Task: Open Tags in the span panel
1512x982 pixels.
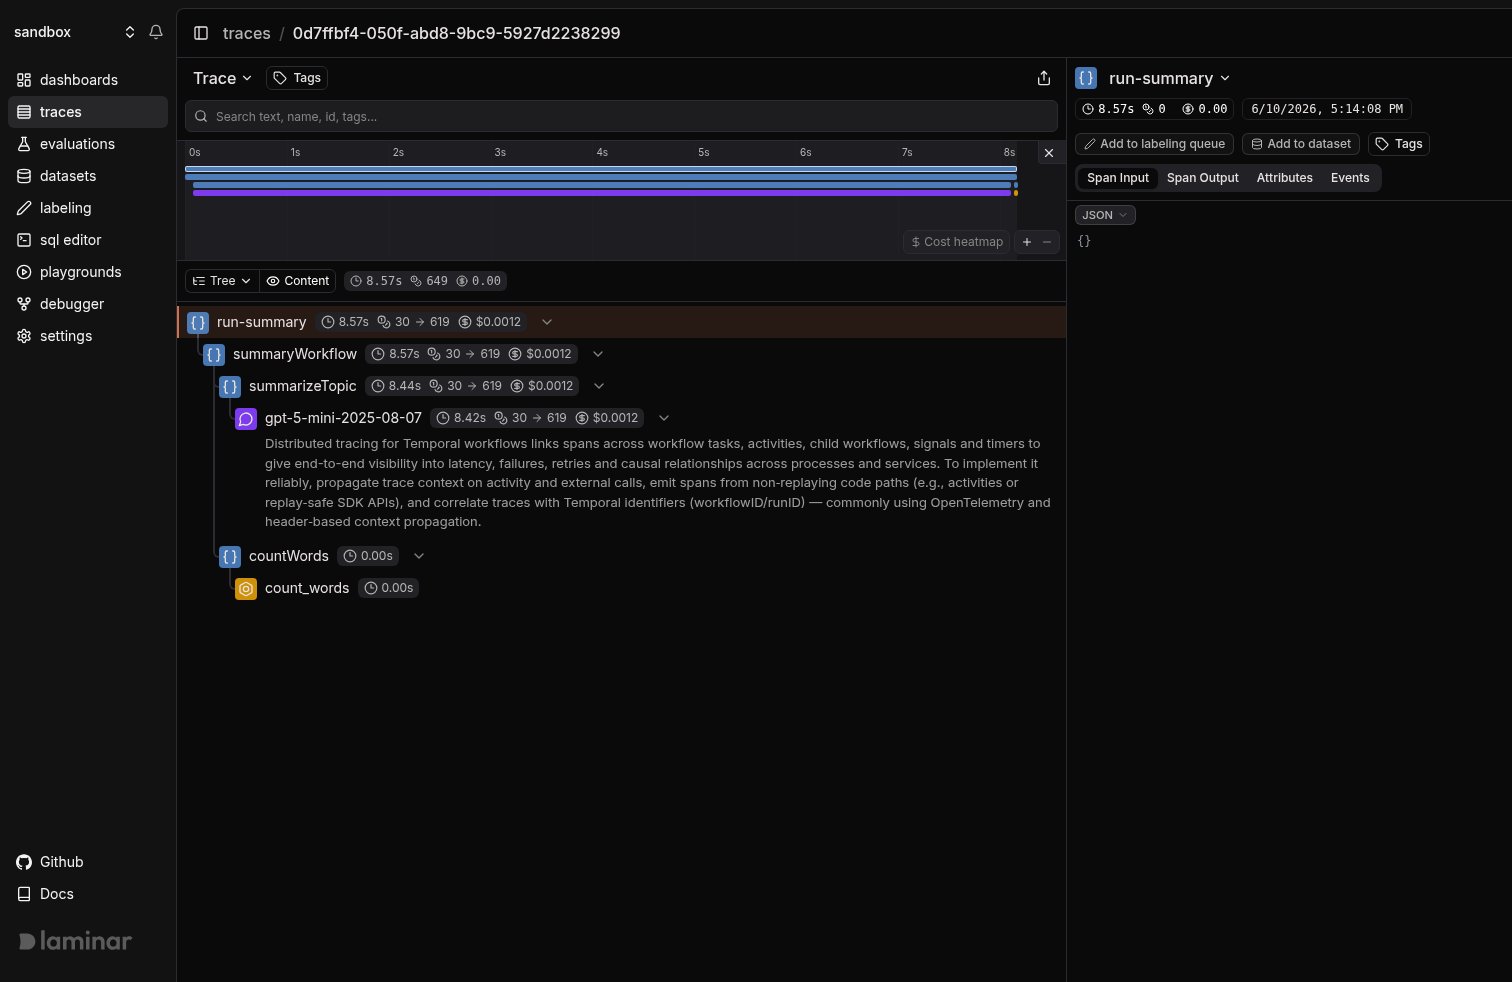Action: pos(1399,144)
